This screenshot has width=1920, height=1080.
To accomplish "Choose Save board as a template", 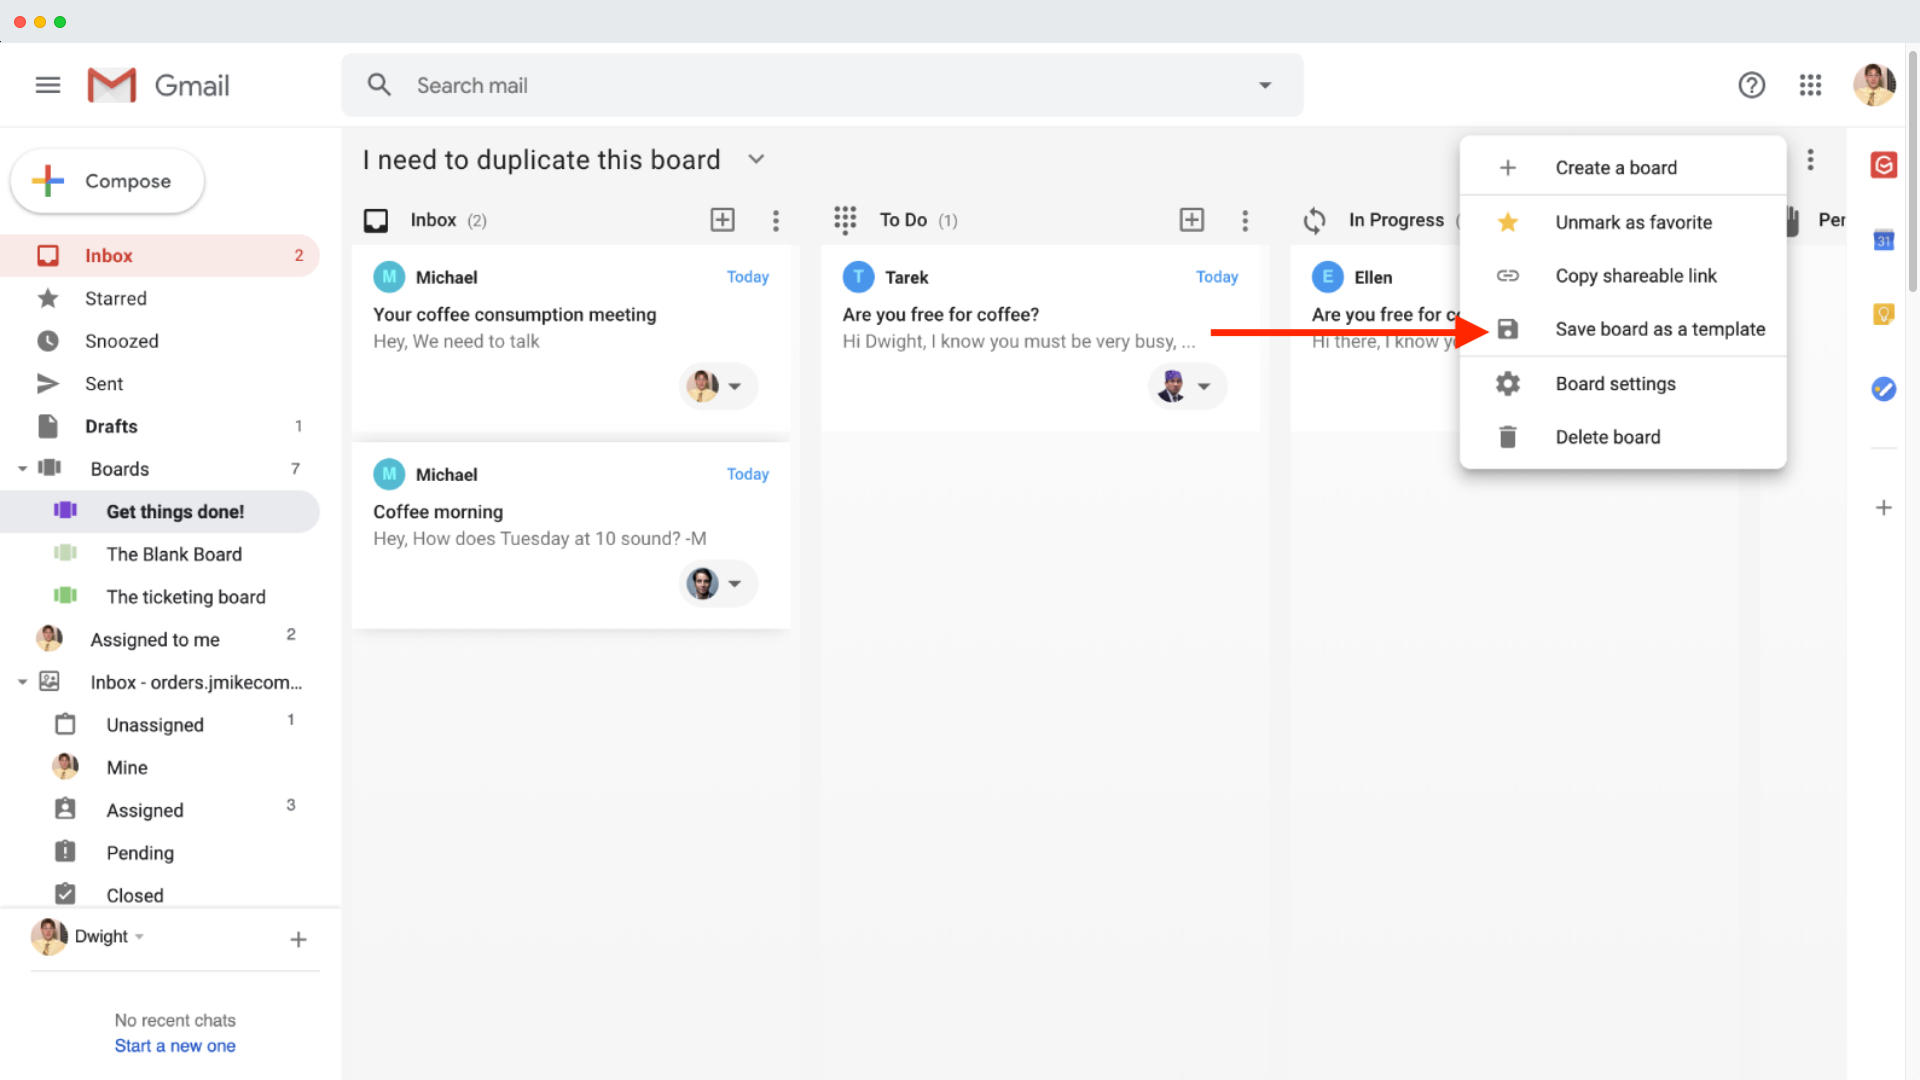I will click(1622, 329).
